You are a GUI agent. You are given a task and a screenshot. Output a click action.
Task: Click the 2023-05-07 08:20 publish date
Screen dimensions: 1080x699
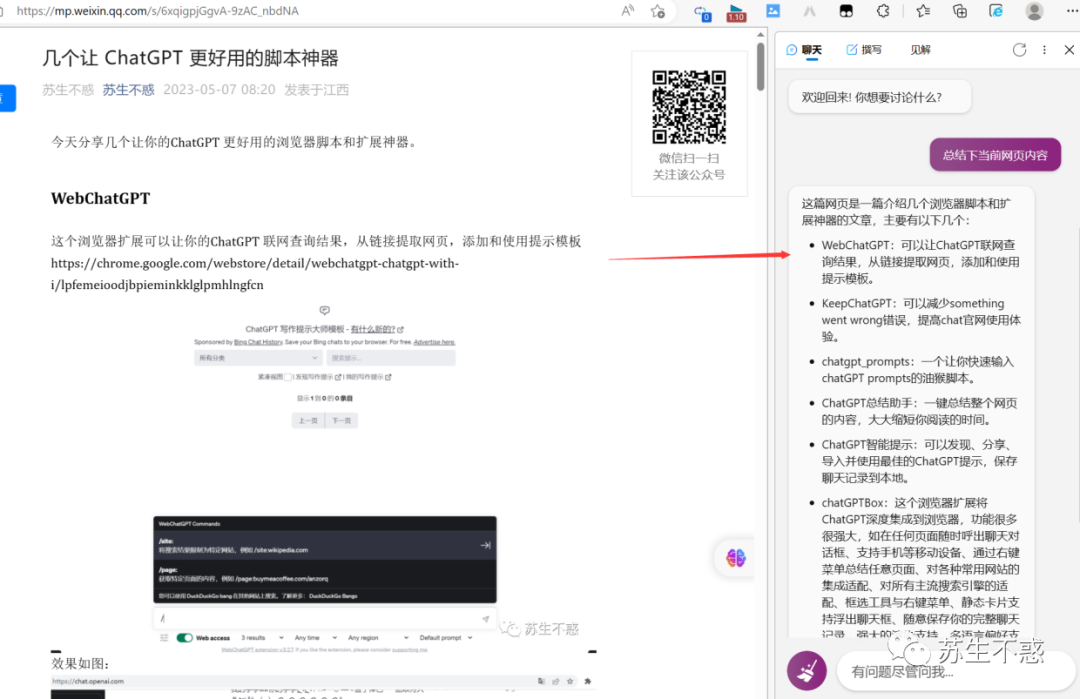(219, 90)
